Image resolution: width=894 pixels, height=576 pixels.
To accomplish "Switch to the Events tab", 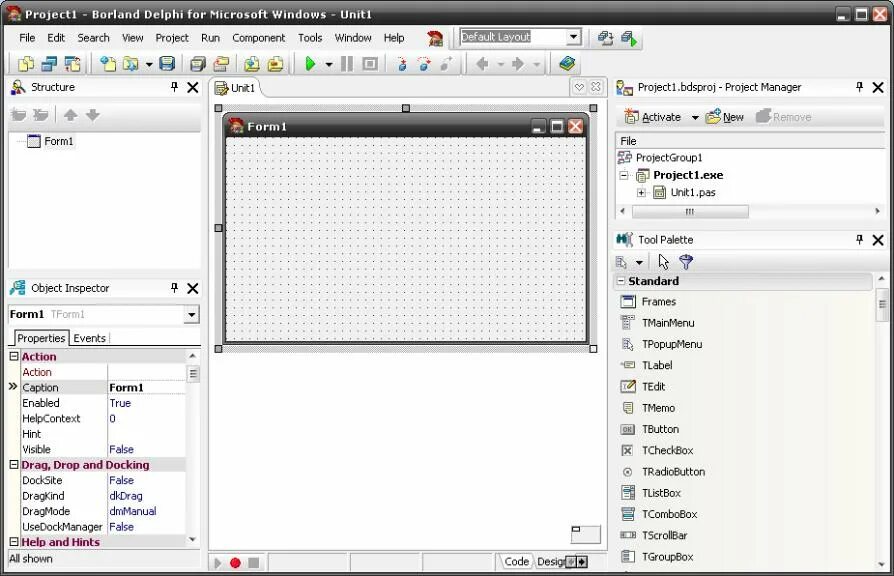I will 90,338.
